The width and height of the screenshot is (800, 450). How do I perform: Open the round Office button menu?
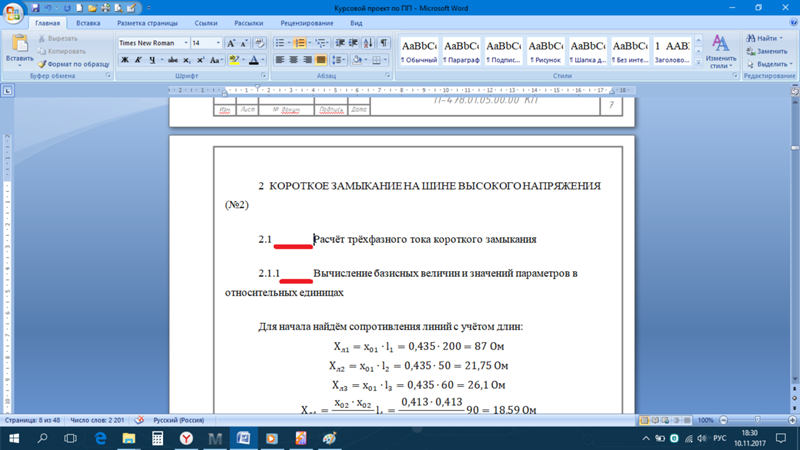[x=13, y=12]
